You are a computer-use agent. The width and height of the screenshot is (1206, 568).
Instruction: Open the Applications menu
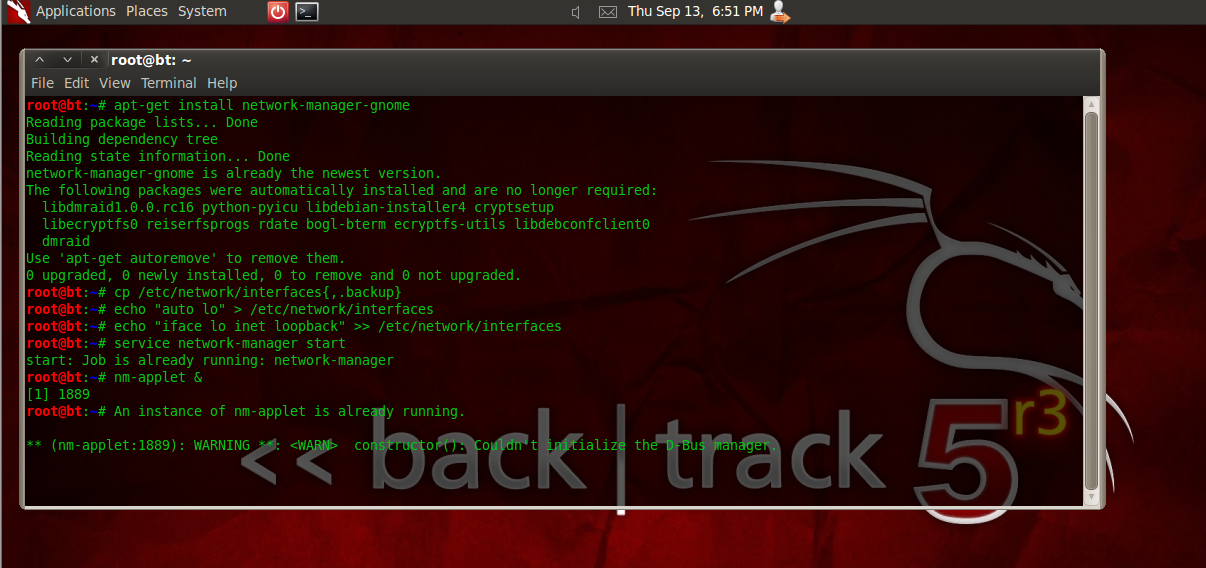click(x=75, y=12)
